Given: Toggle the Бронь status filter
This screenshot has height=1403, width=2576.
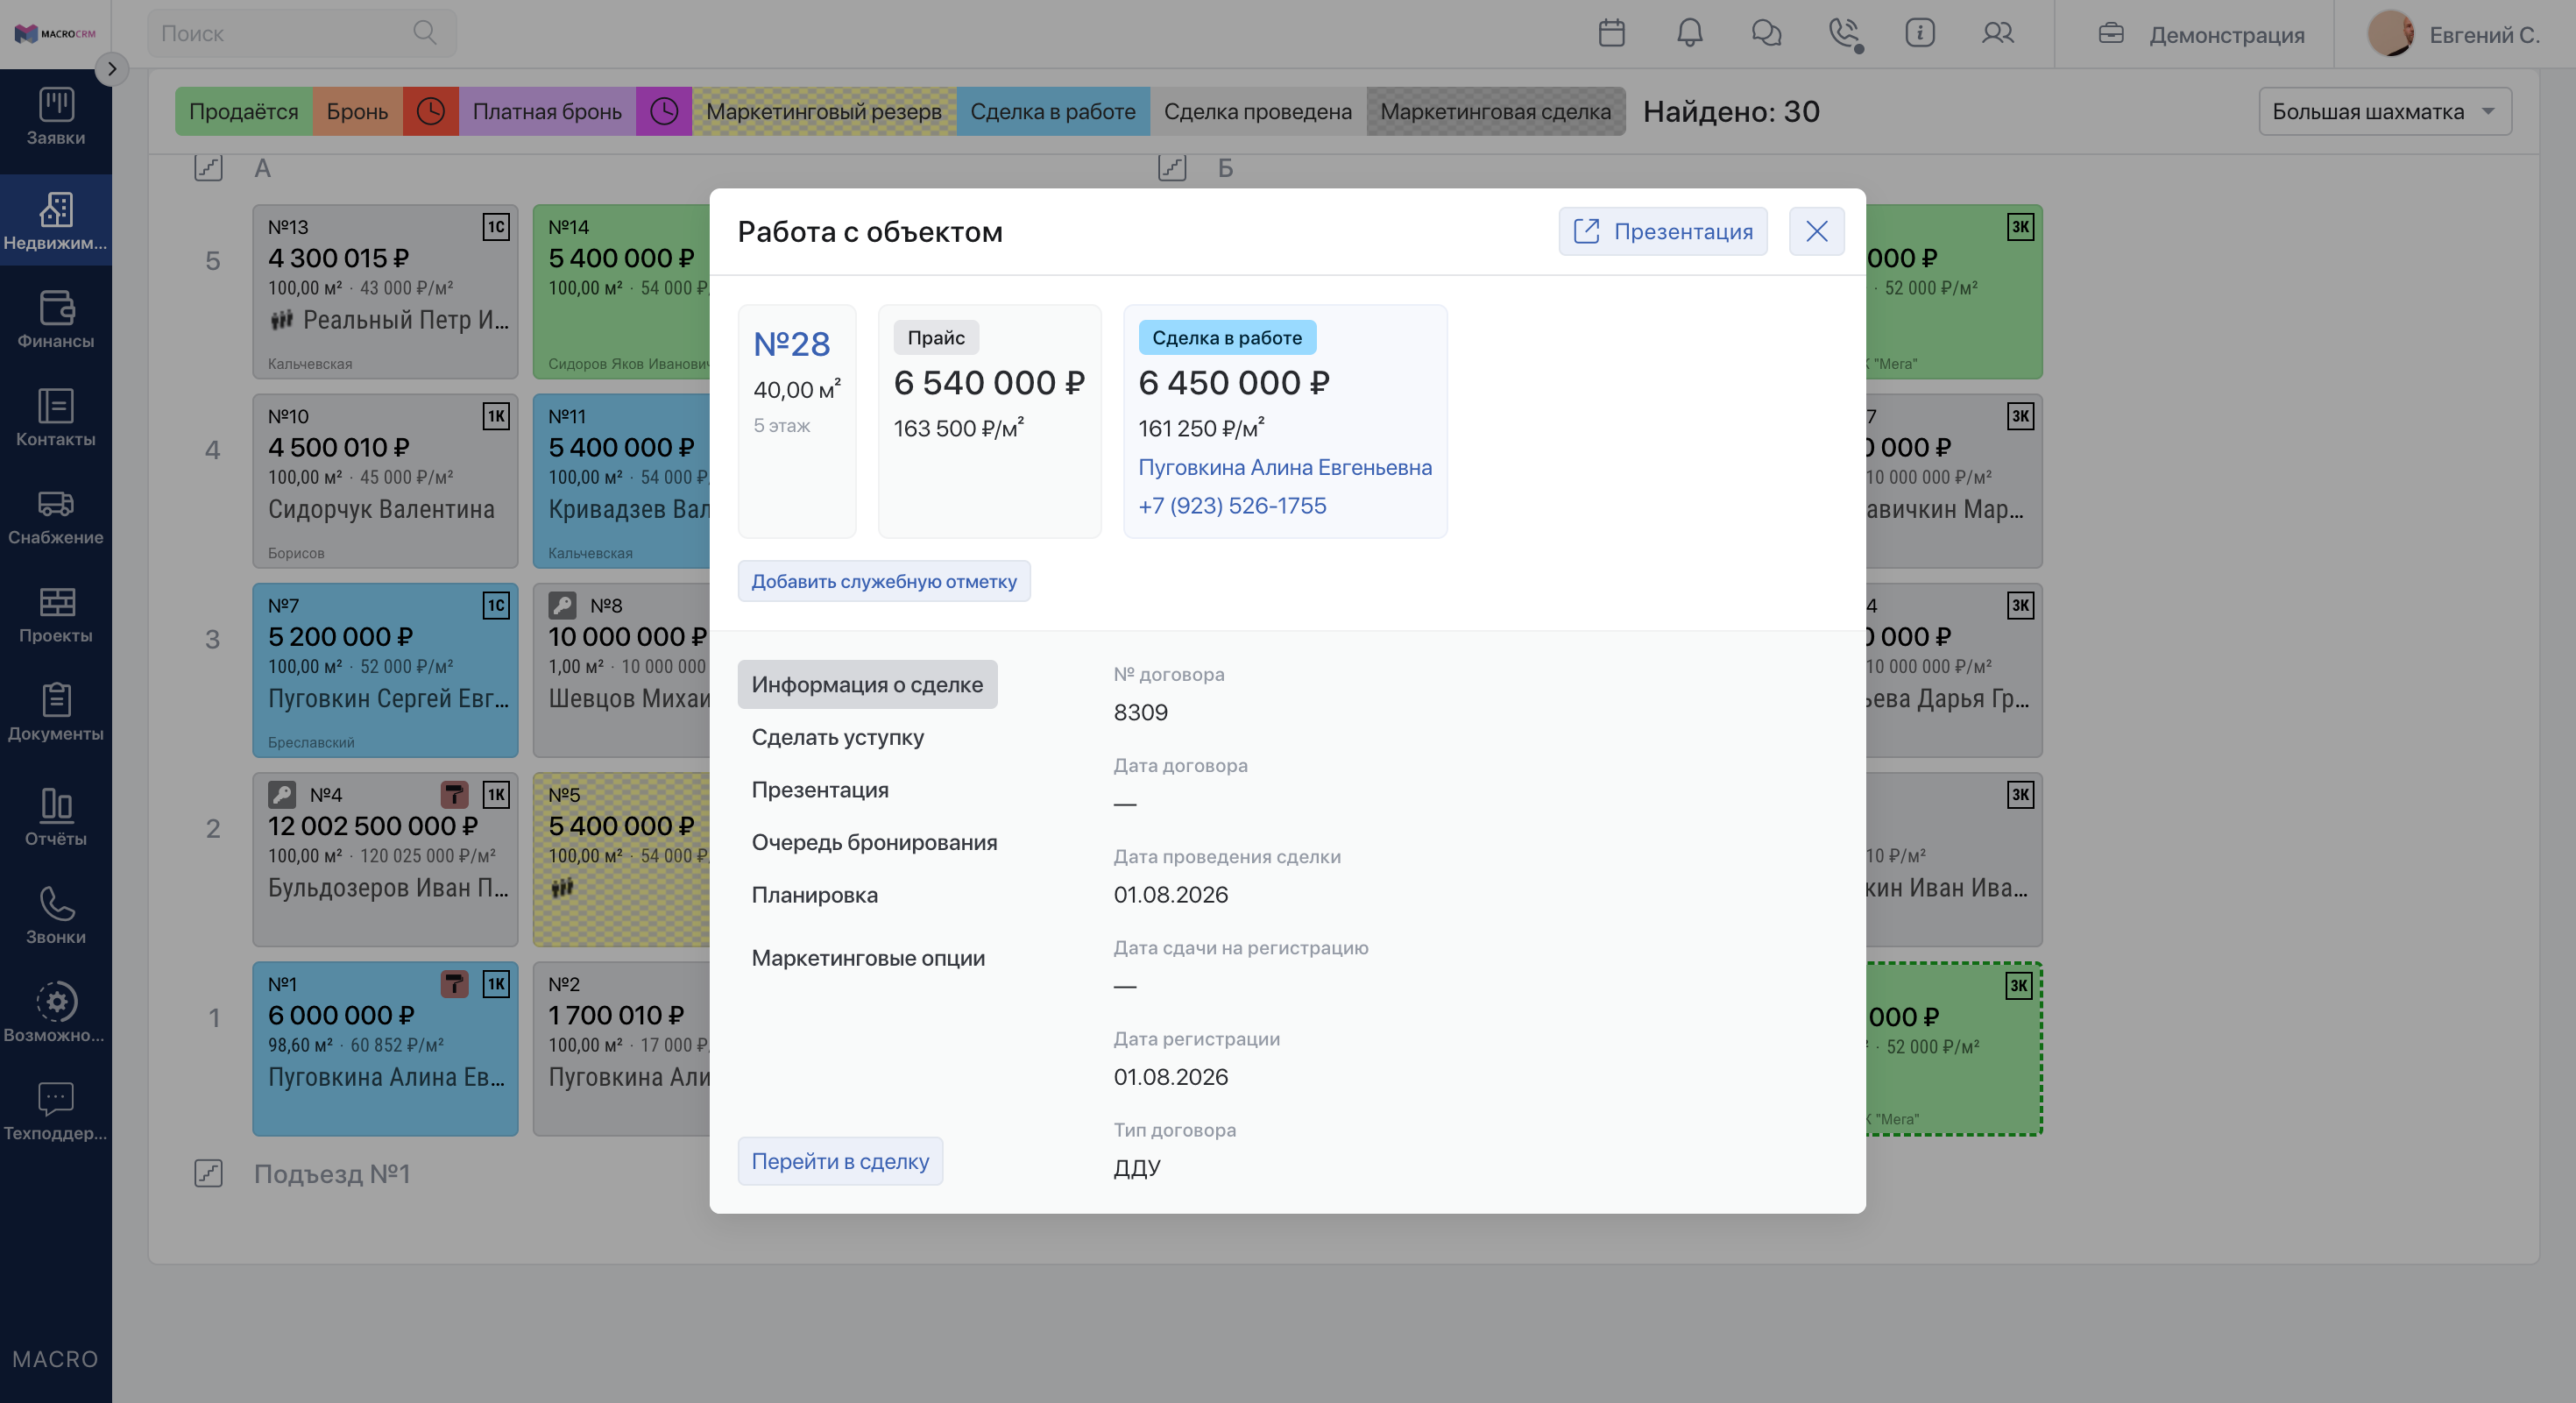Looking at the screenshot, I should pyautogui.click(x=357, y=111).
